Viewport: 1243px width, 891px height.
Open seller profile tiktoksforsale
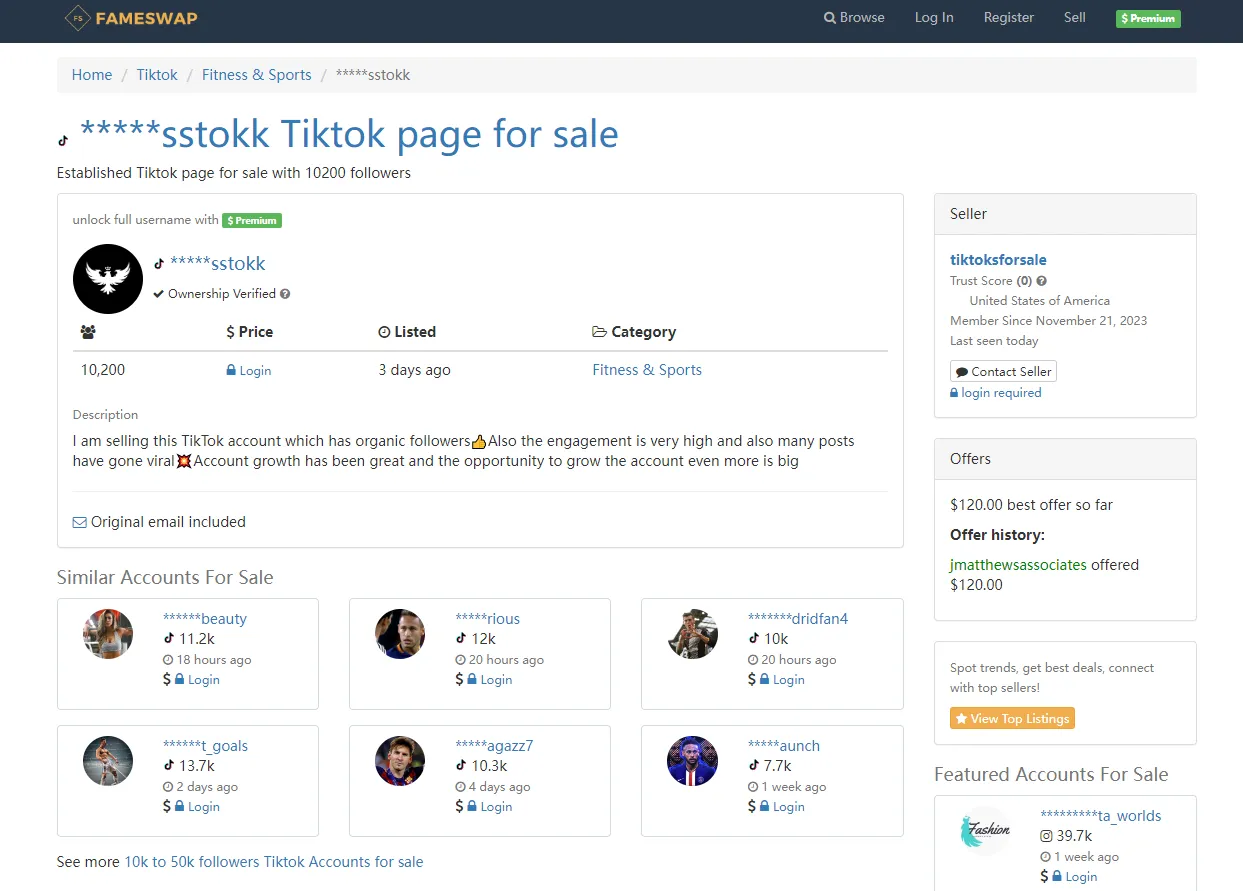pos(998,260)
